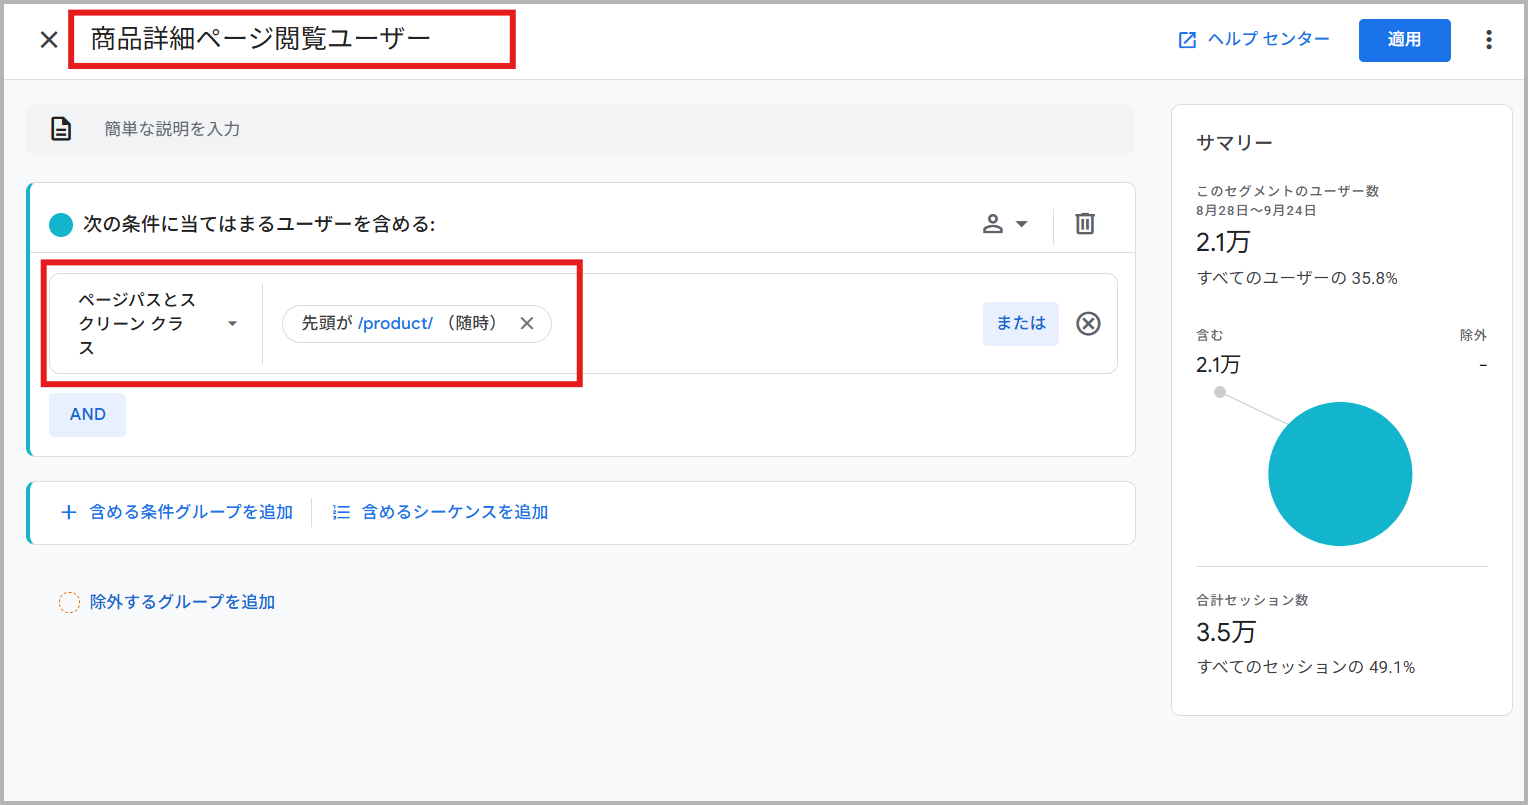Screen dimensions: 1528x805
Task: Open the three-dot more options menu
Action: tap(1489, 40)
